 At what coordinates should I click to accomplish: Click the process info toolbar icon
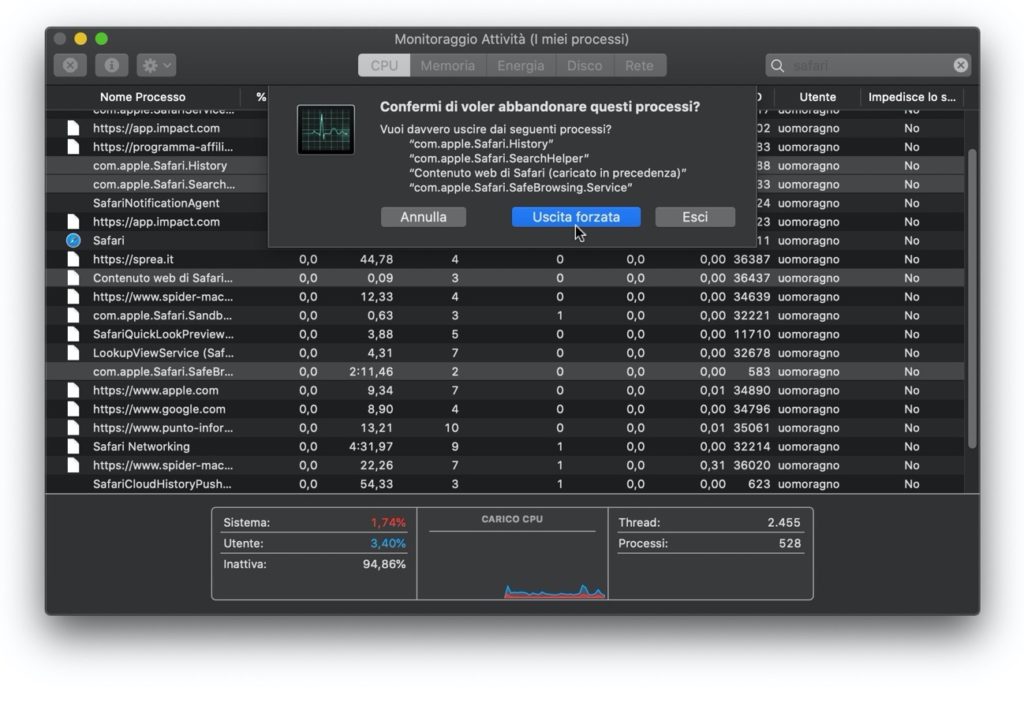click(x=112, y=65)
